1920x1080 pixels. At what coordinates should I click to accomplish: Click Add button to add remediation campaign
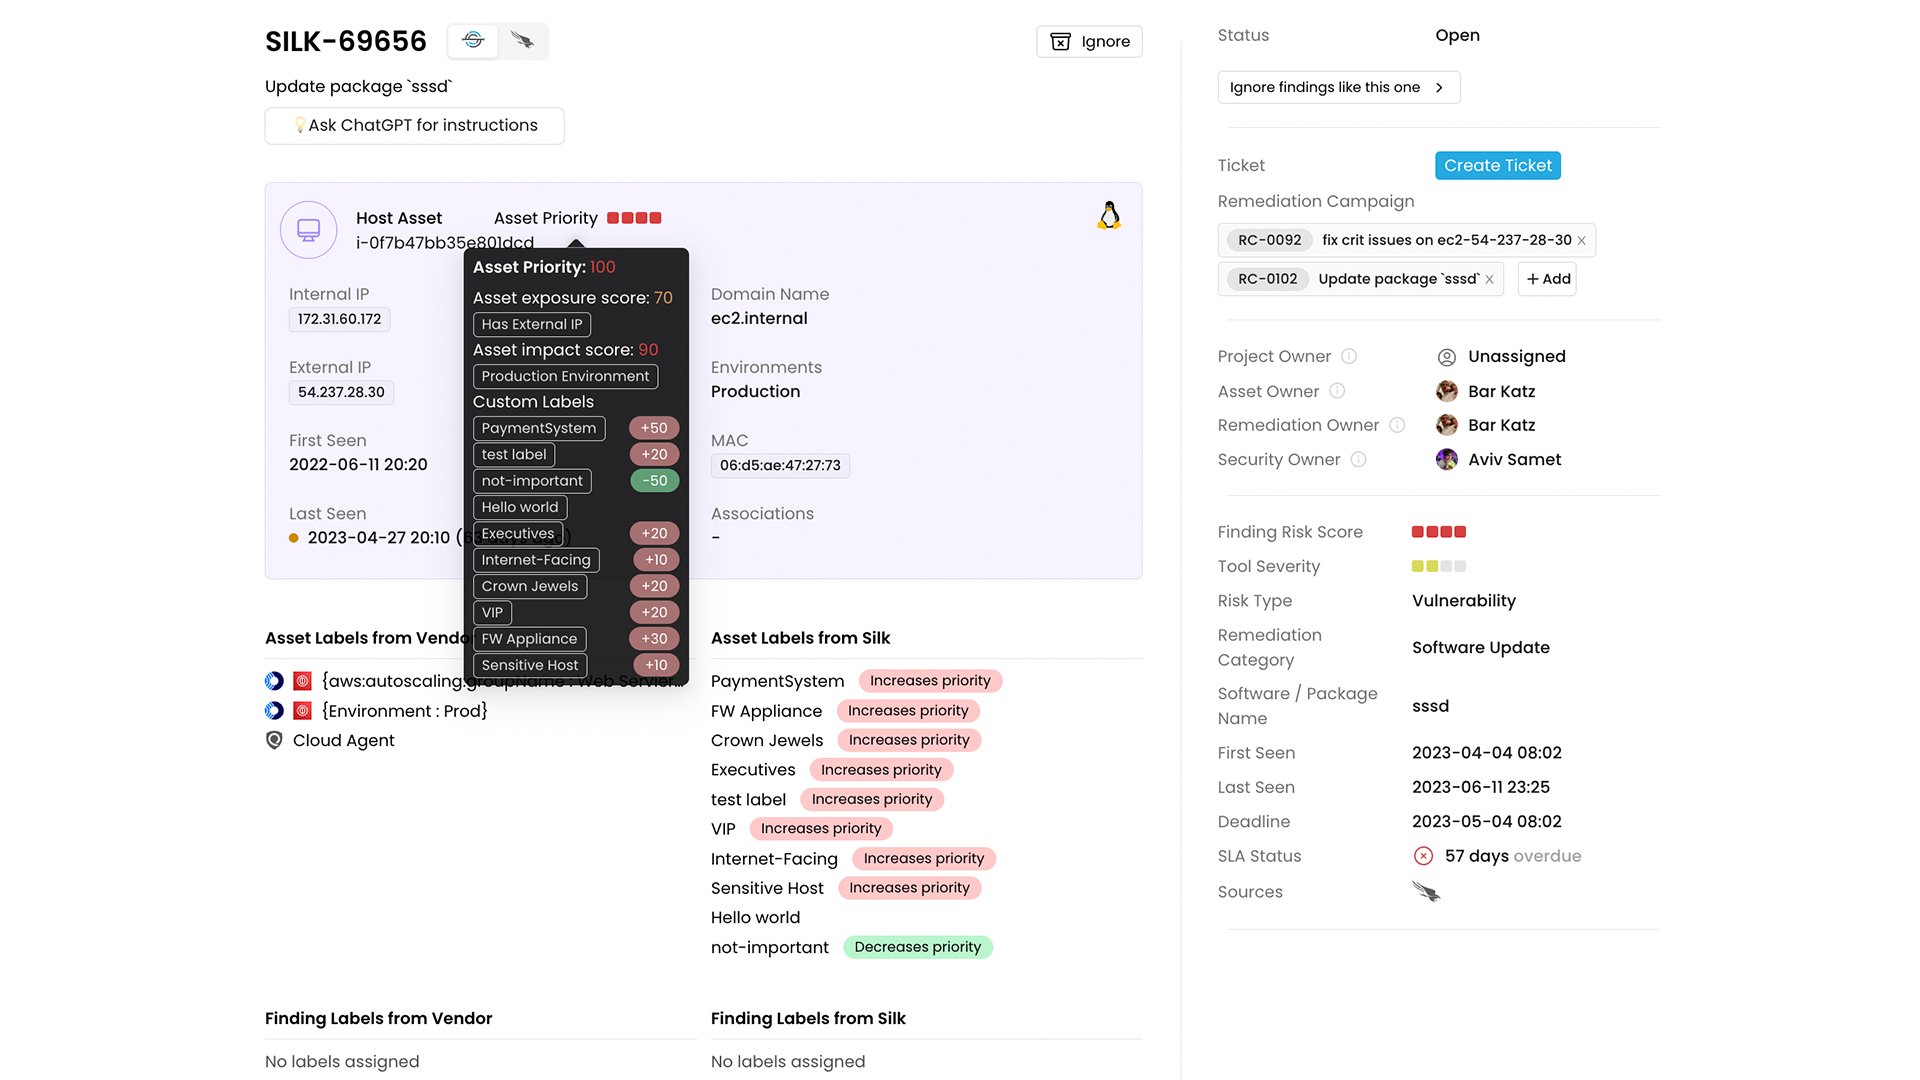click(1548, 278)
